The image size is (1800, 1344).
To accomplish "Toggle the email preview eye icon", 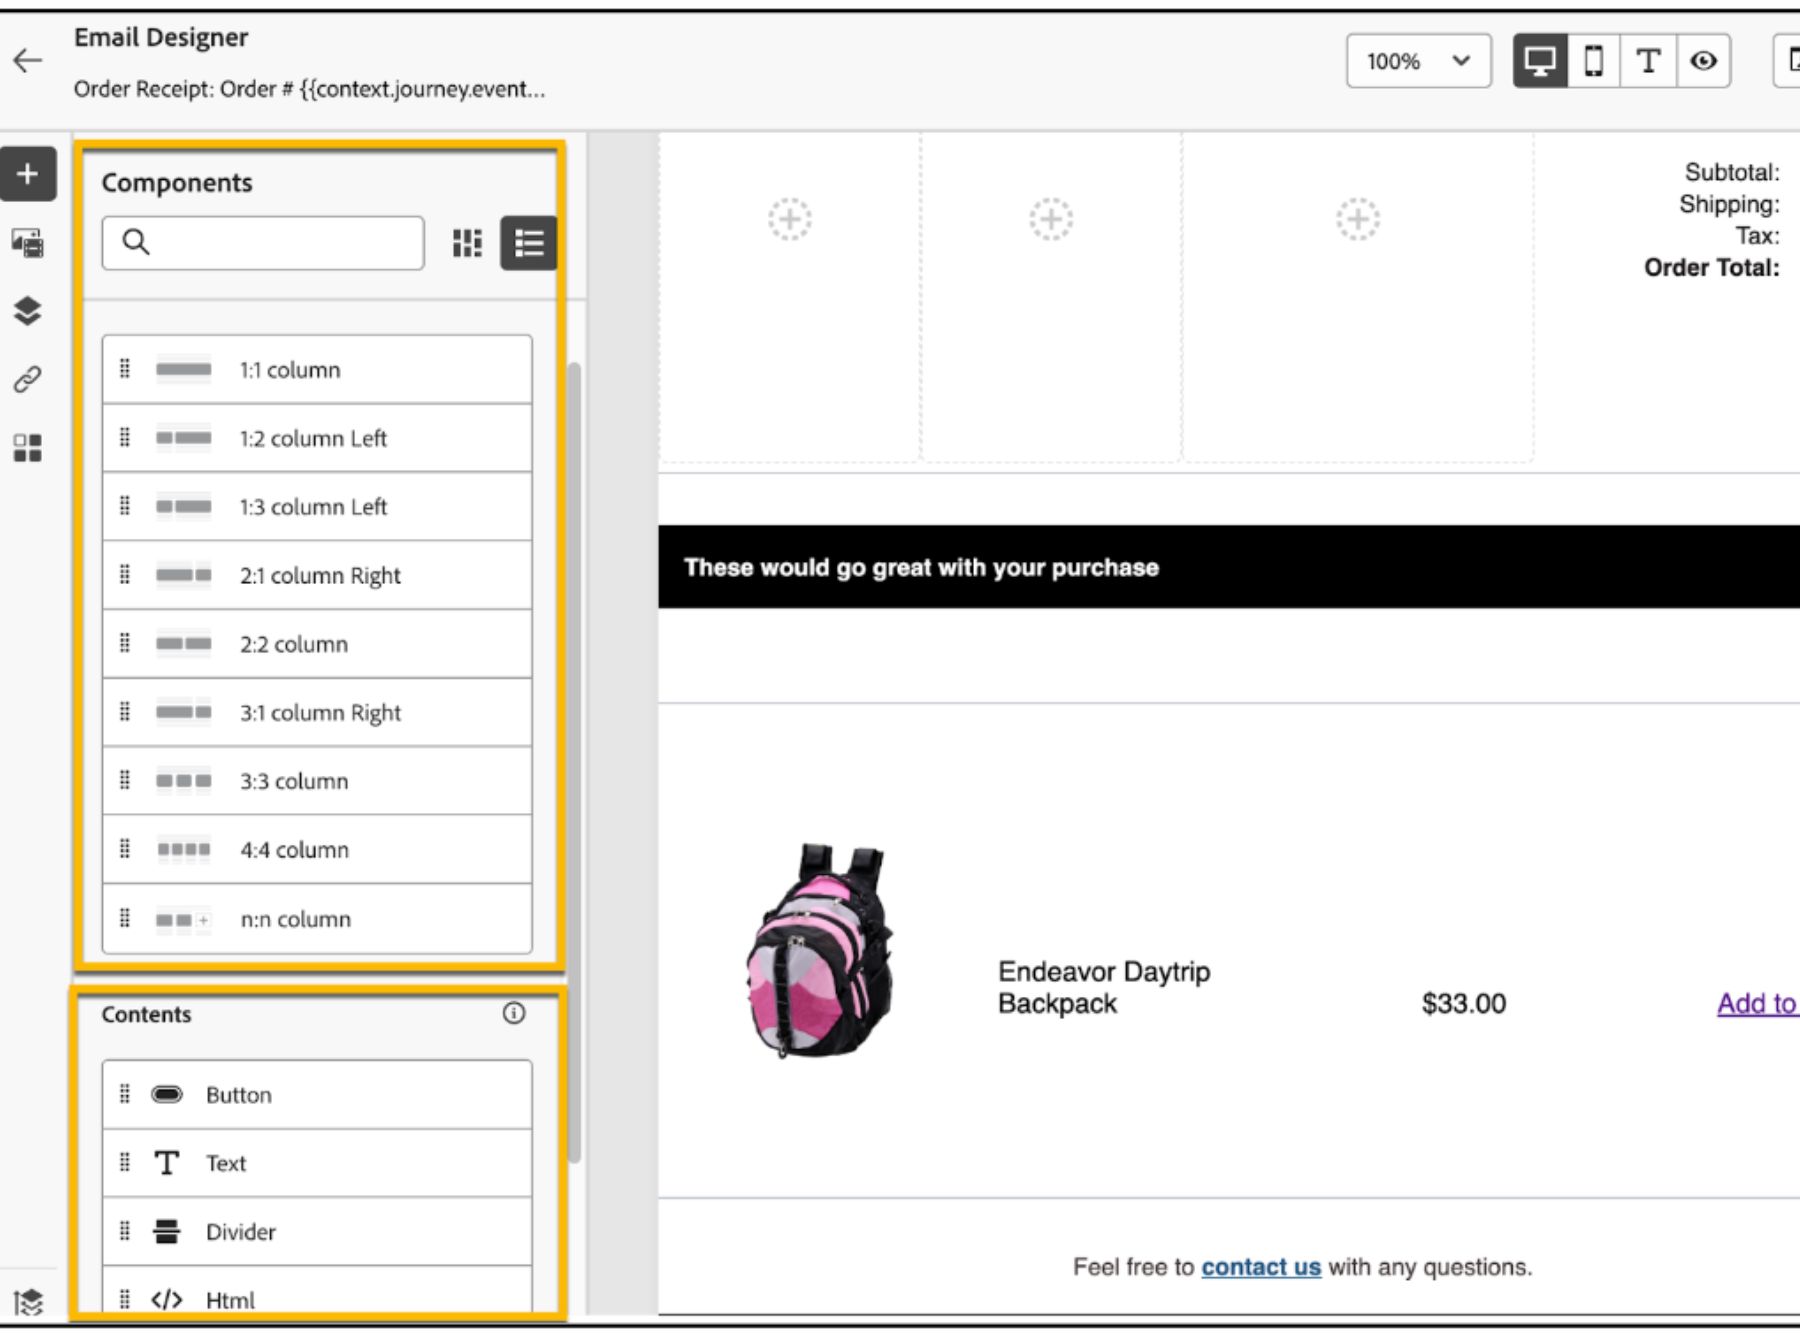I will pyautogui.click(x=1701, y=60).
